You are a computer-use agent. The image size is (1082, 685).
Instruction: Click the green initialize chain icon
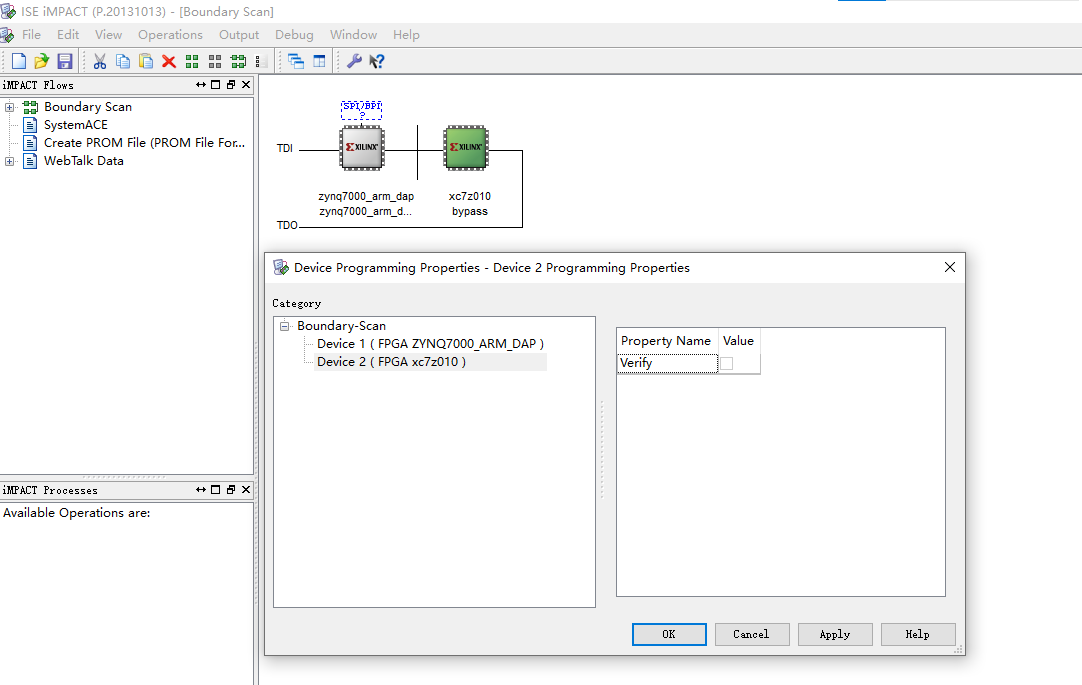point(238,61)
